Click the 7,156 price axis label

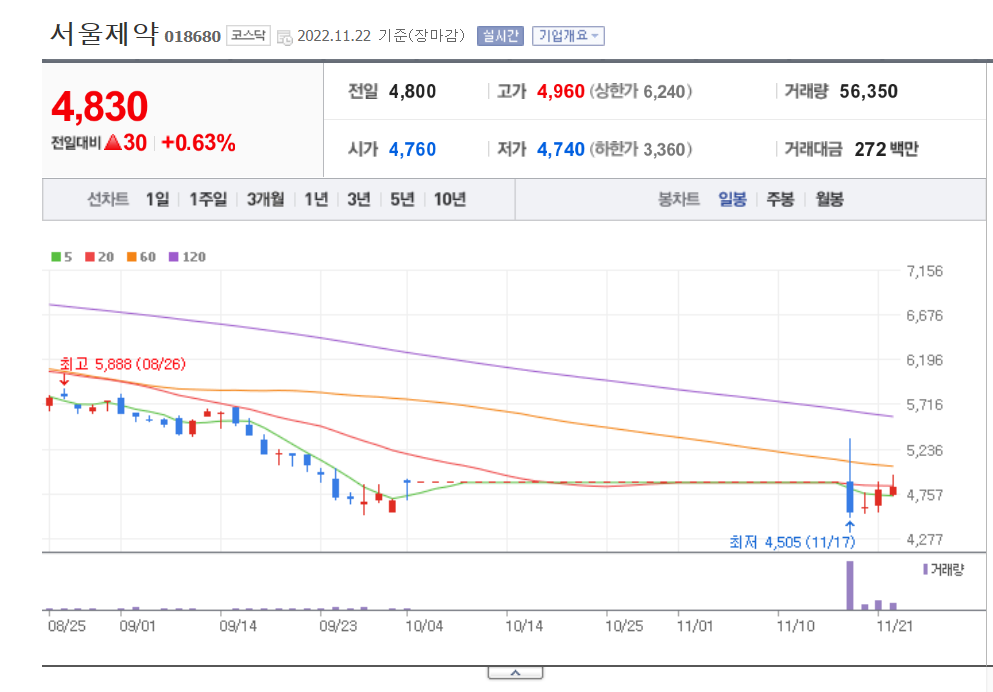pyautogui.click(x=925, y=271)
